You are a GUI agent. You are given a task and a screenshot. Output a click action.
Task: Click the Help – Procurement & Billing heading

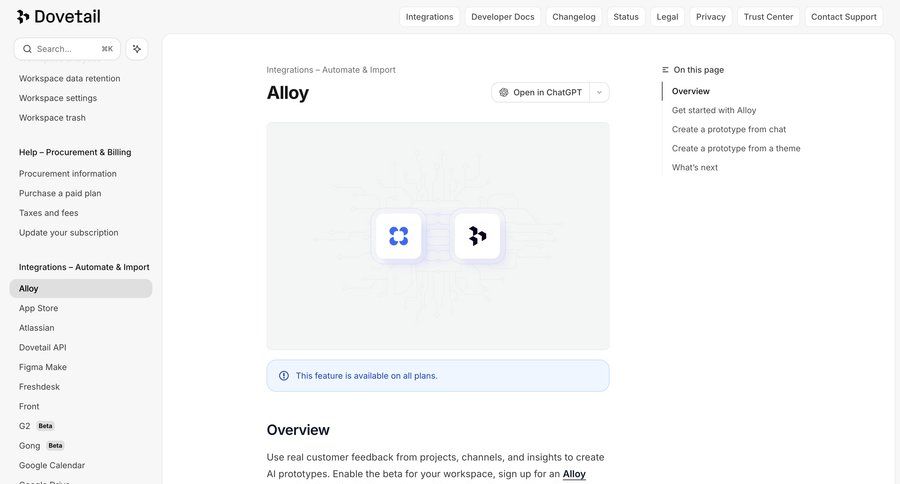(x=75, y=152)
